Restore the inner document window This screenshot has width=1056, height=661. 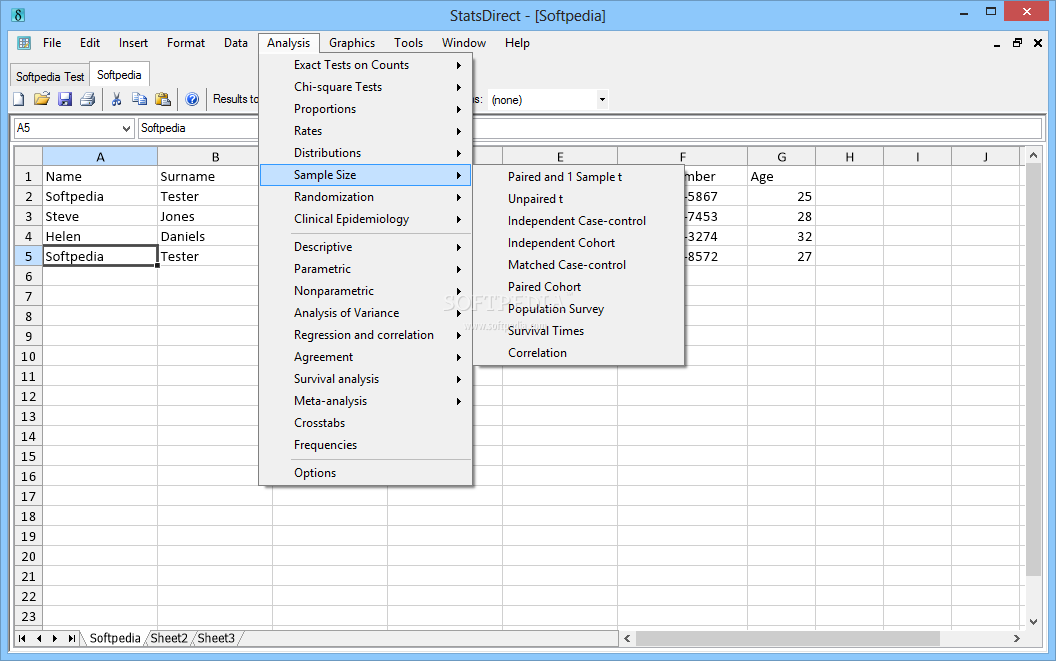coord(1018,42)
